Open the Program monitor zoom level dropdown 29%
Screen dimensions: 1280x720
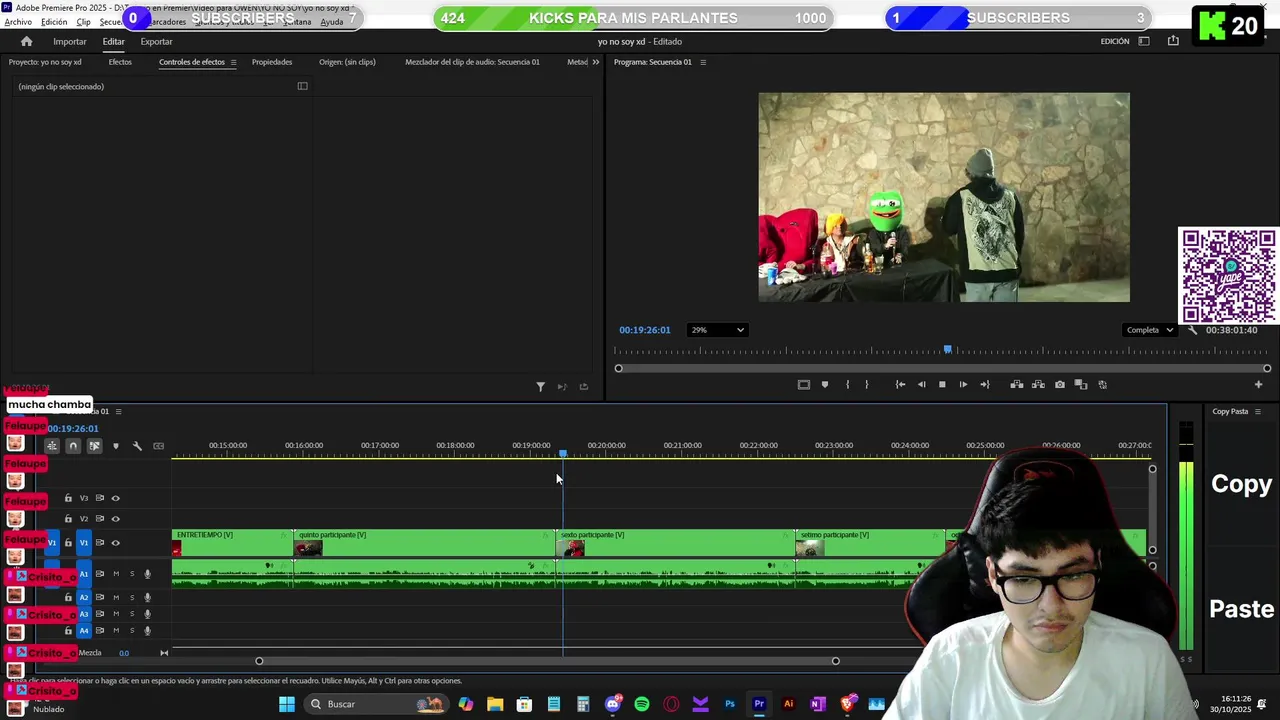pos(716,330)
